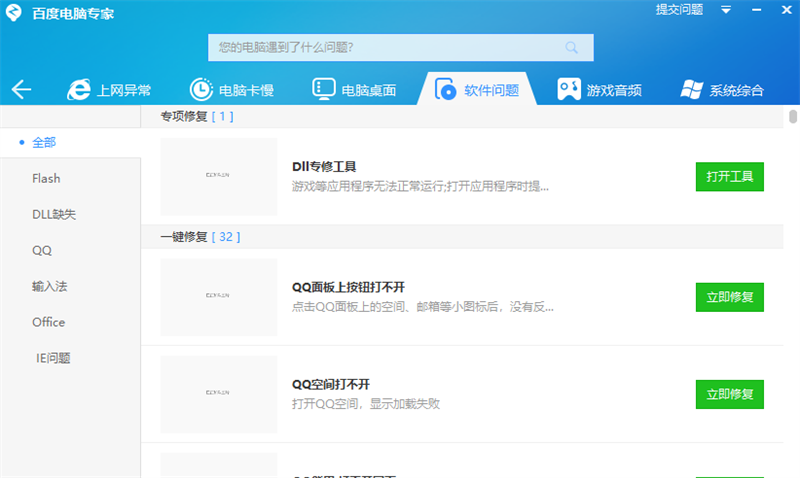The image size is (800, 478).
Task: Click the gamepad icon for 游戏音频
Action: point(569,89)
